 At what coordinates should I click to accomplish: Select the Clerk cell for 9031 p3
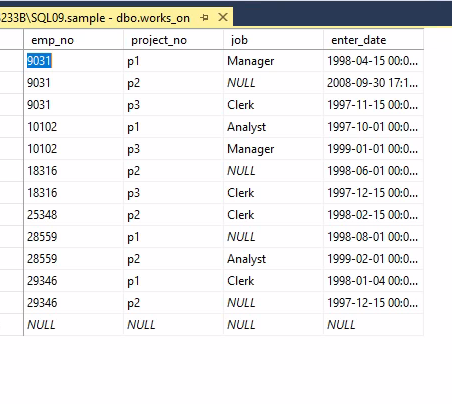point(273,105)
